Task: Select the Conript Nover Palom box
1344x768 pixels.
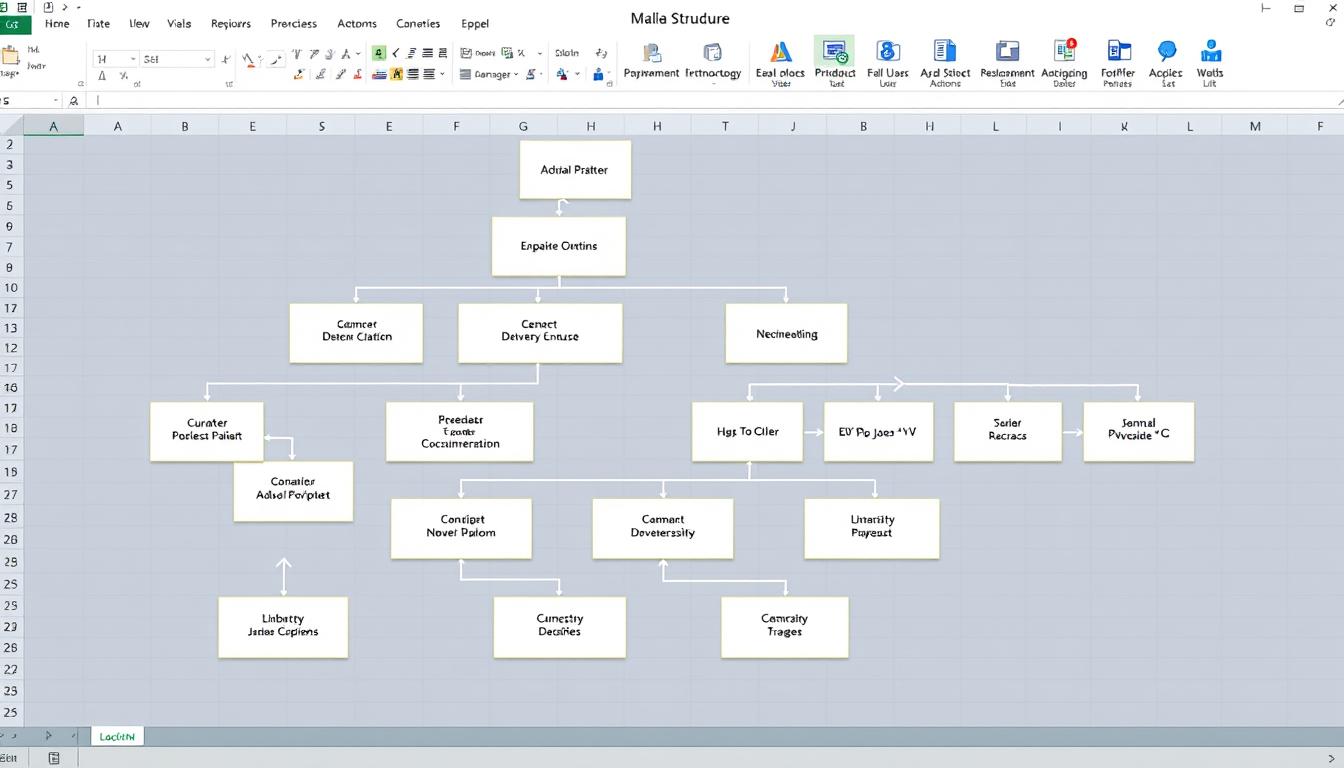Action: click(x=461, y=528)
